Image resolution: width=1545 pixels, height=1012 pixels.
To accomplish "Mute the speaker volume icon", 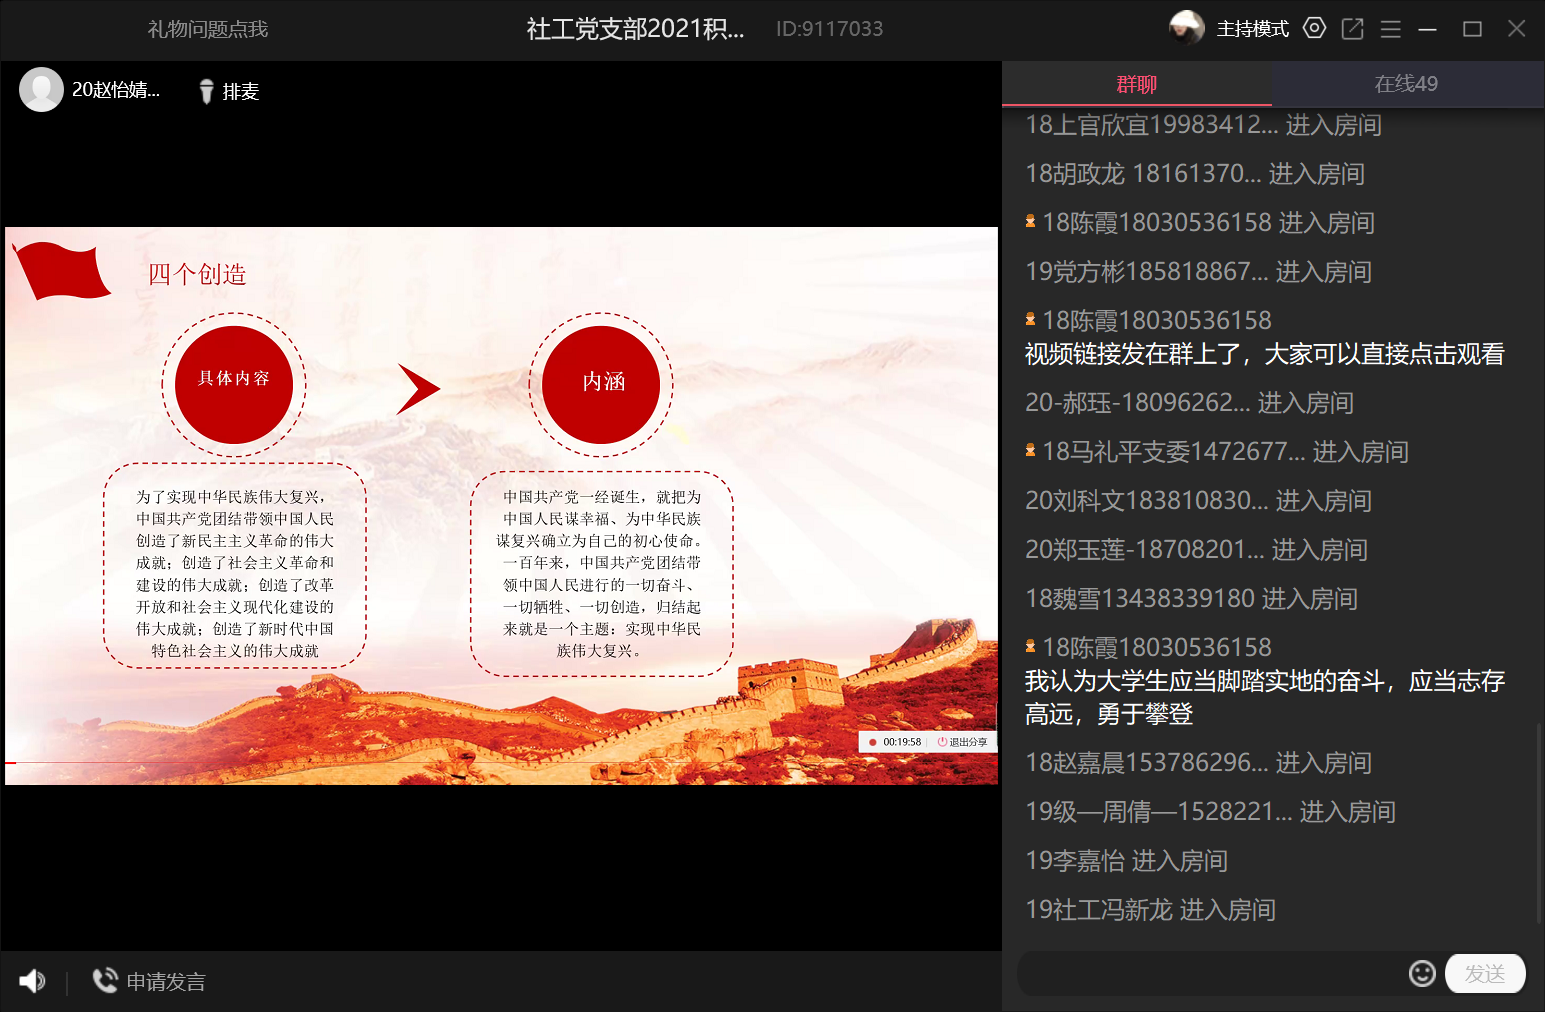I will click(32, 981).
